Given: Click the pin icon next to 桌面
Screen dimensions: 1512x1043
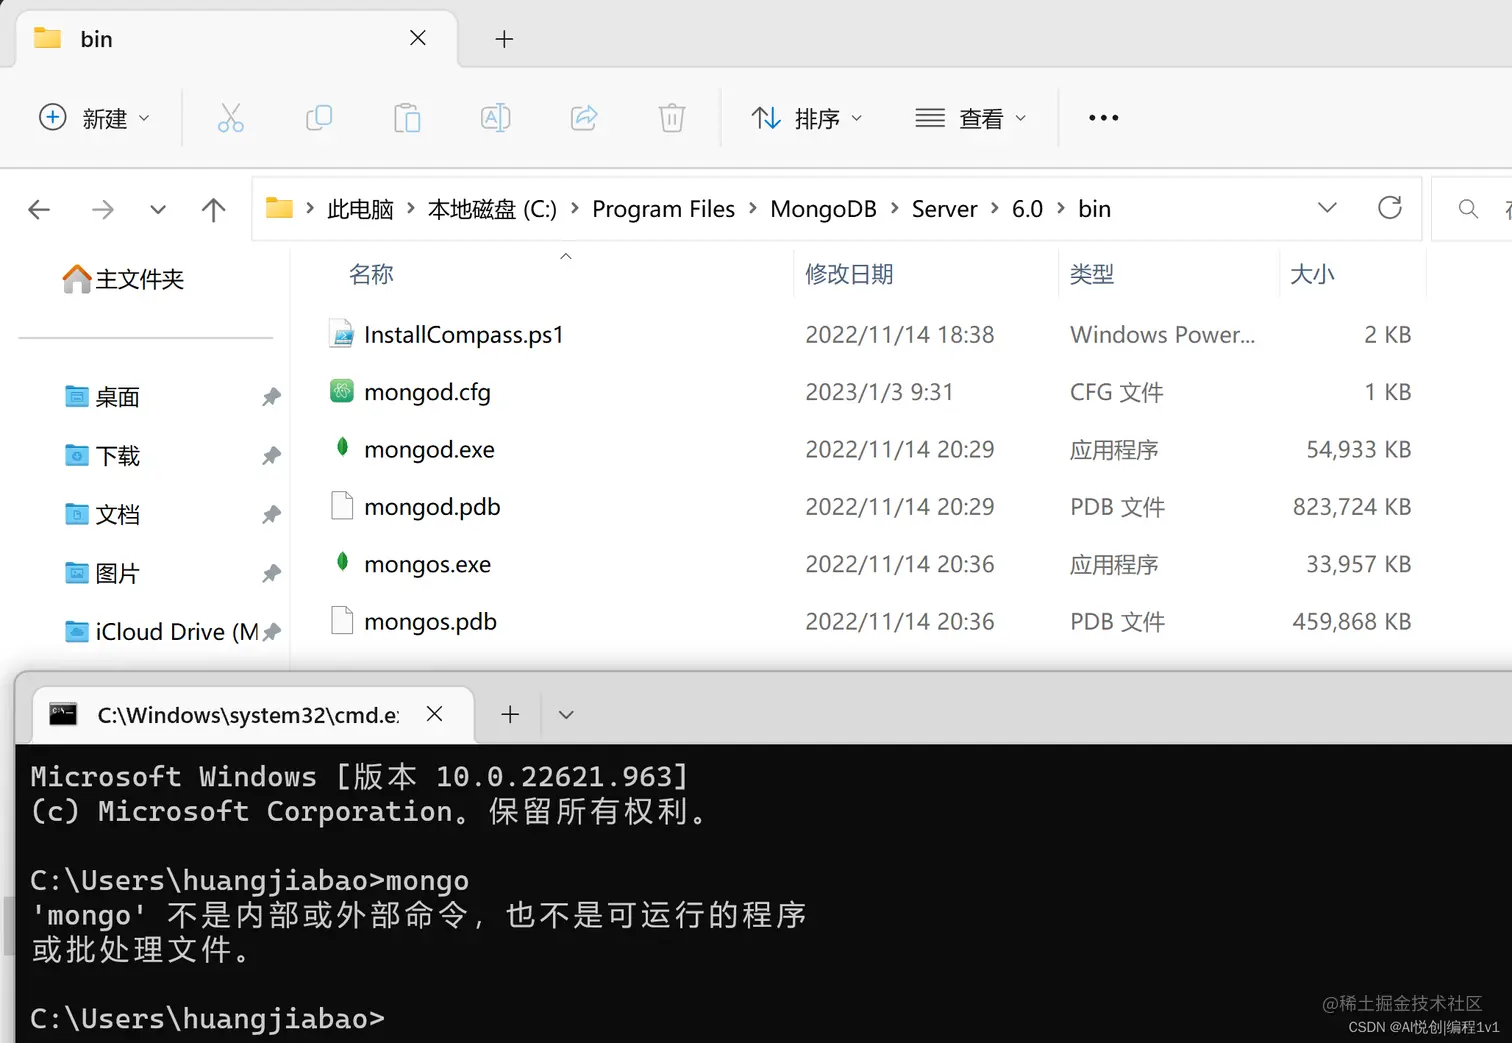Looking at the screenshot, I should click(271, 397).
